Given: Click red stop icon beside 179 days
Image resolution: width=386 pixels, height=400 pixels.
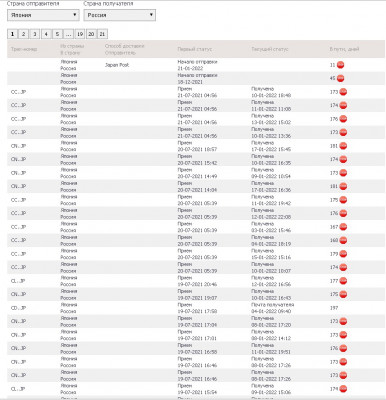Looking at the screenshot, I should click(343, 254).
